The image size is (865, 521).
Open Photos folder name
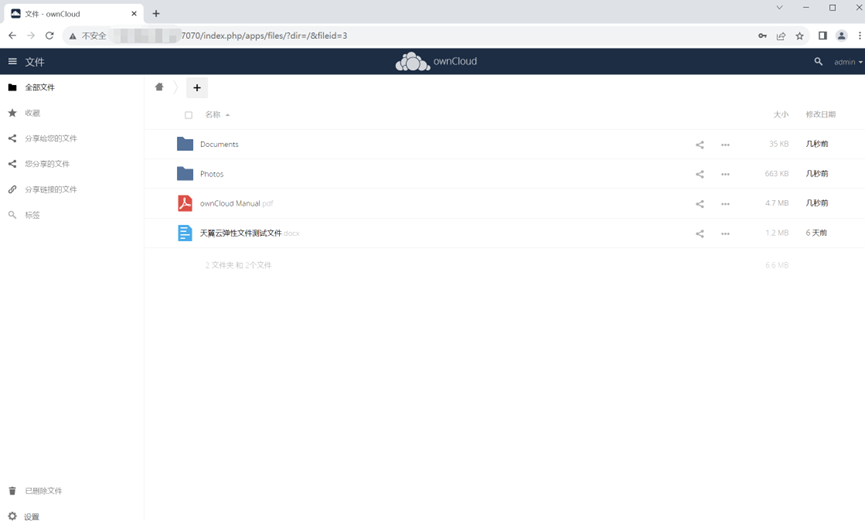[x=212, y=173]
